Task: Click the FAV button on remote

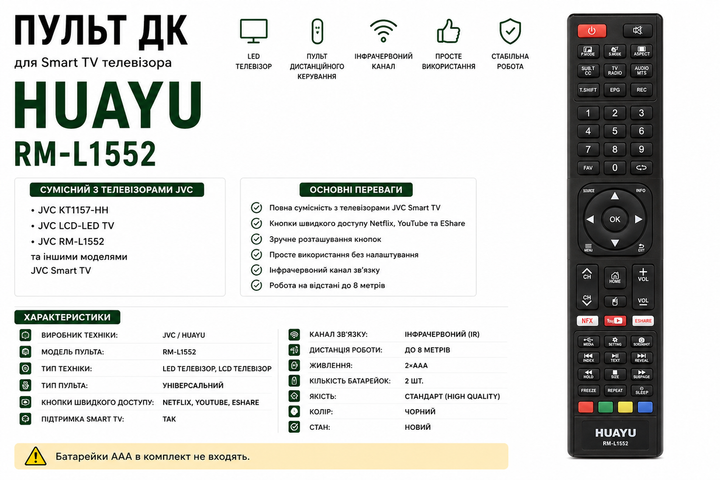Action: coord(588,168)
